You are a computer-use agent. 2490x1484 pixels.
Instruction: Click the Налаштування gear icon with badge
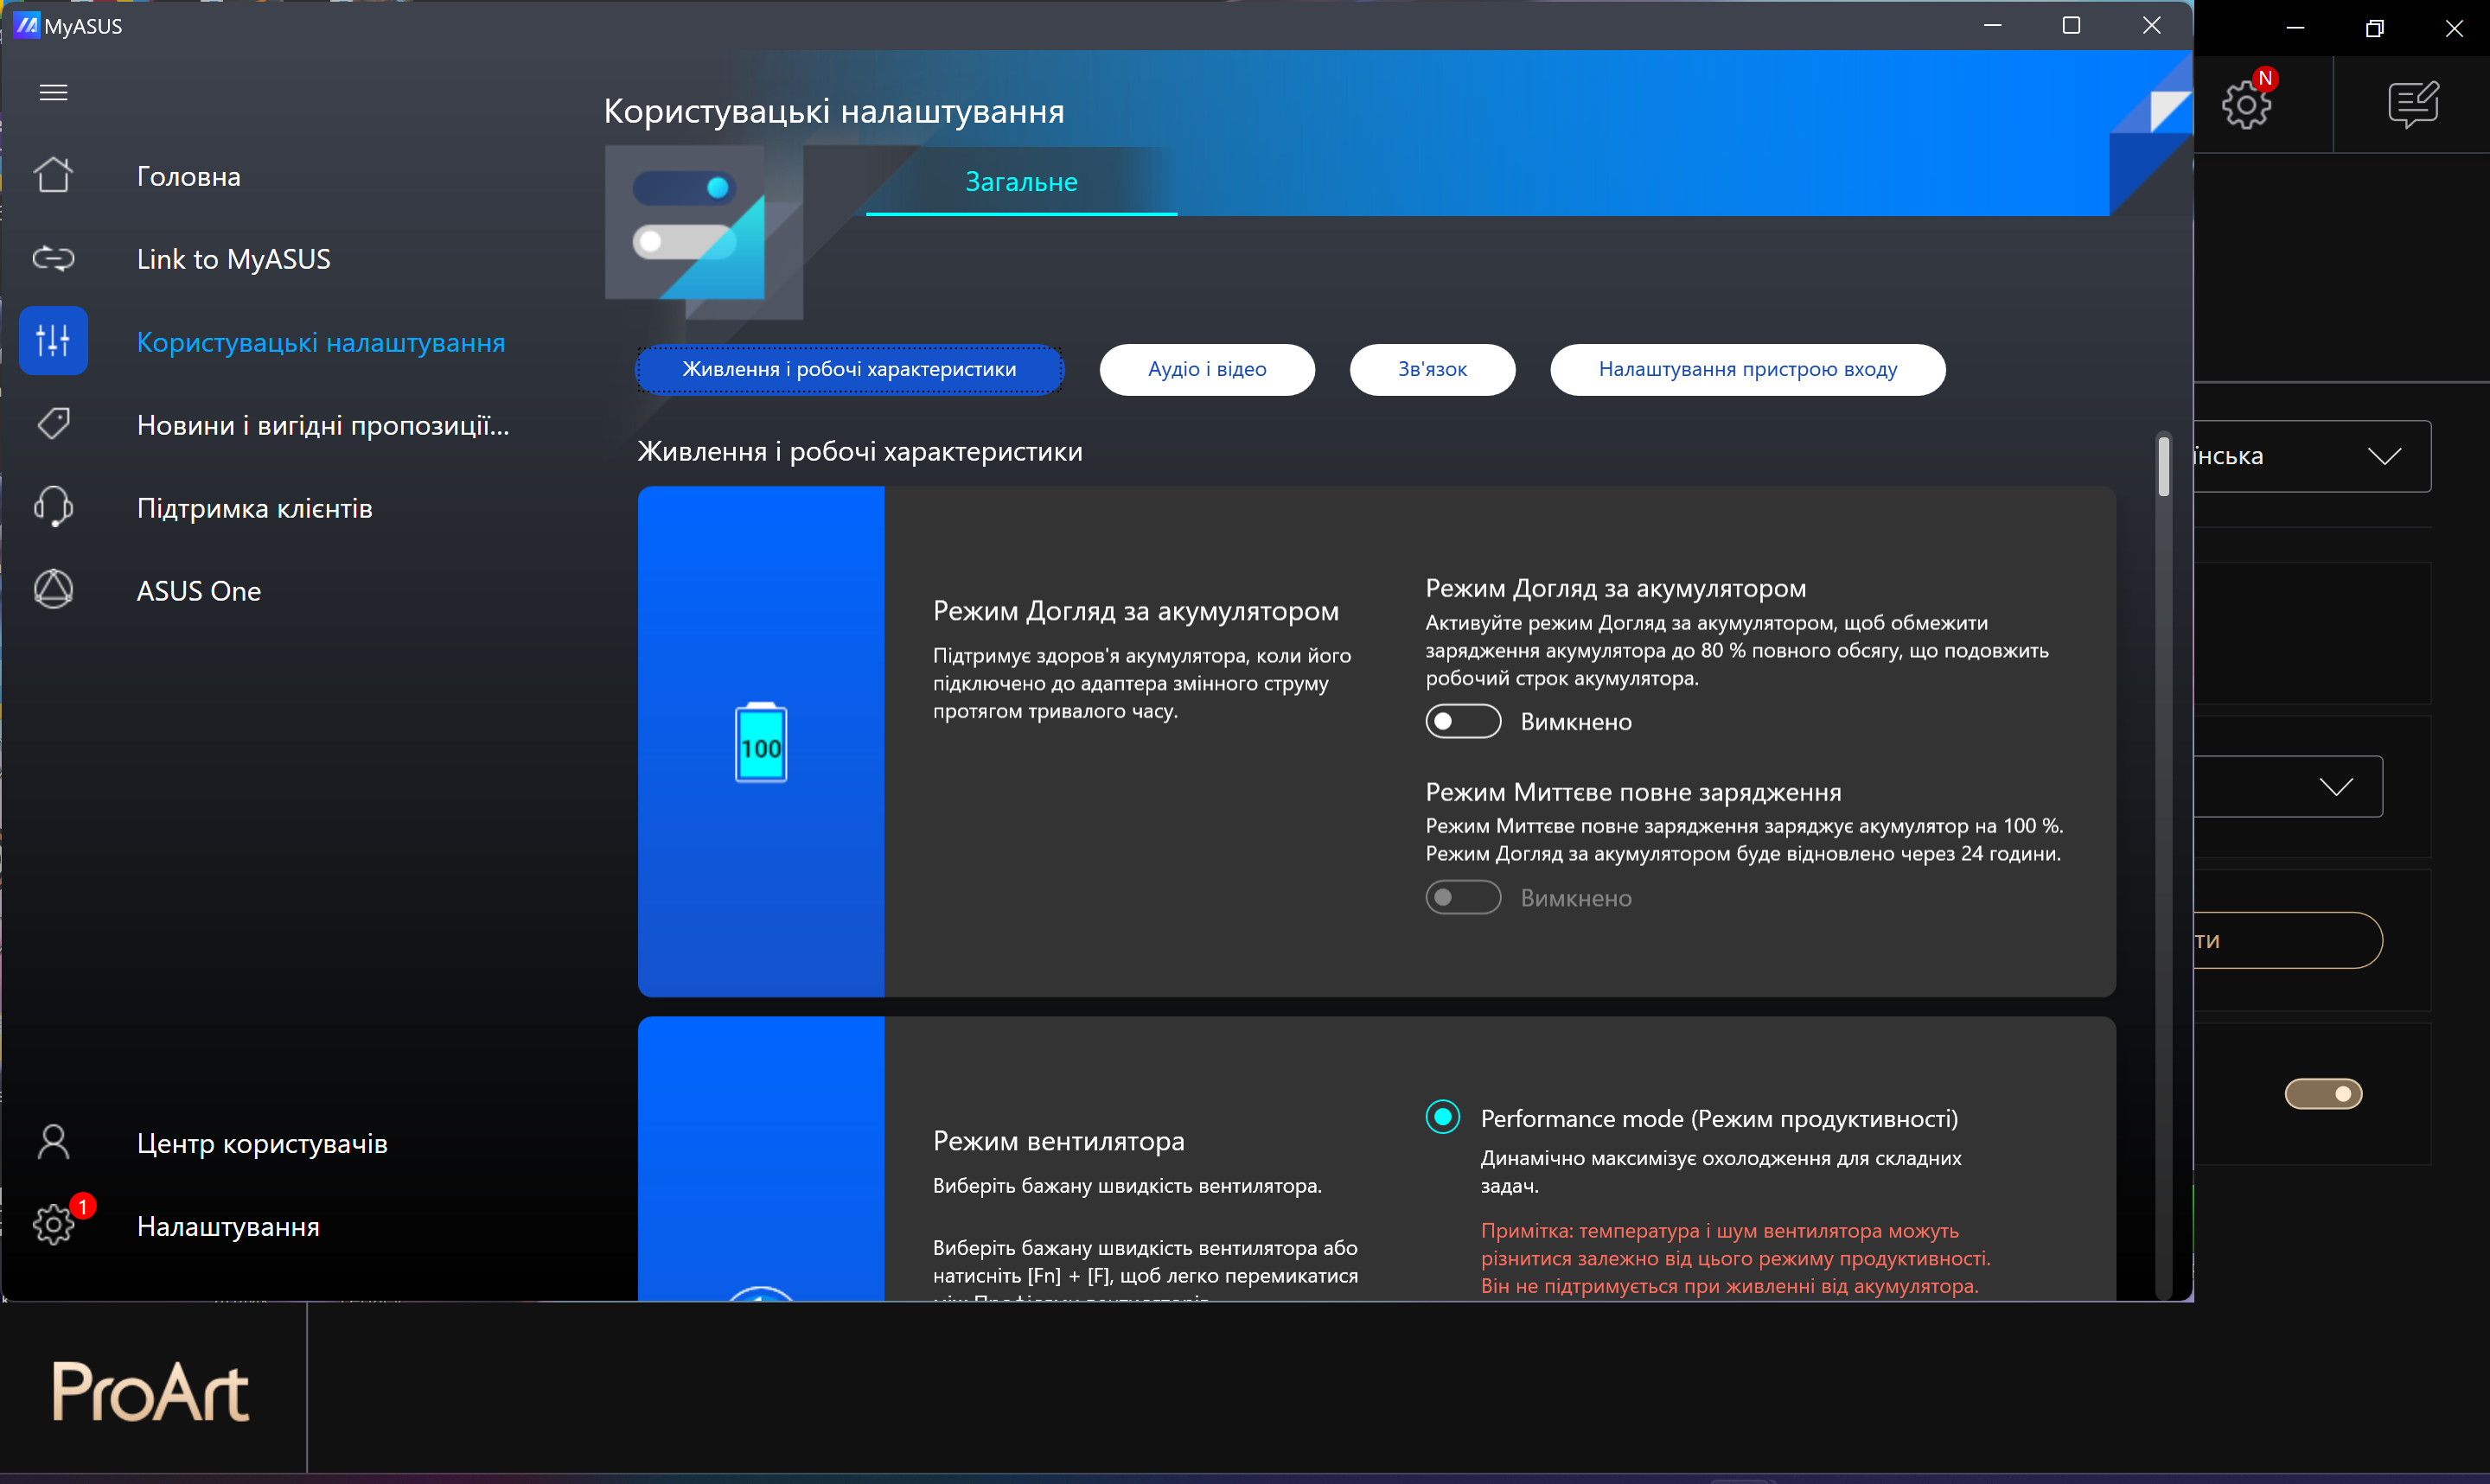tap(53, 1225)
